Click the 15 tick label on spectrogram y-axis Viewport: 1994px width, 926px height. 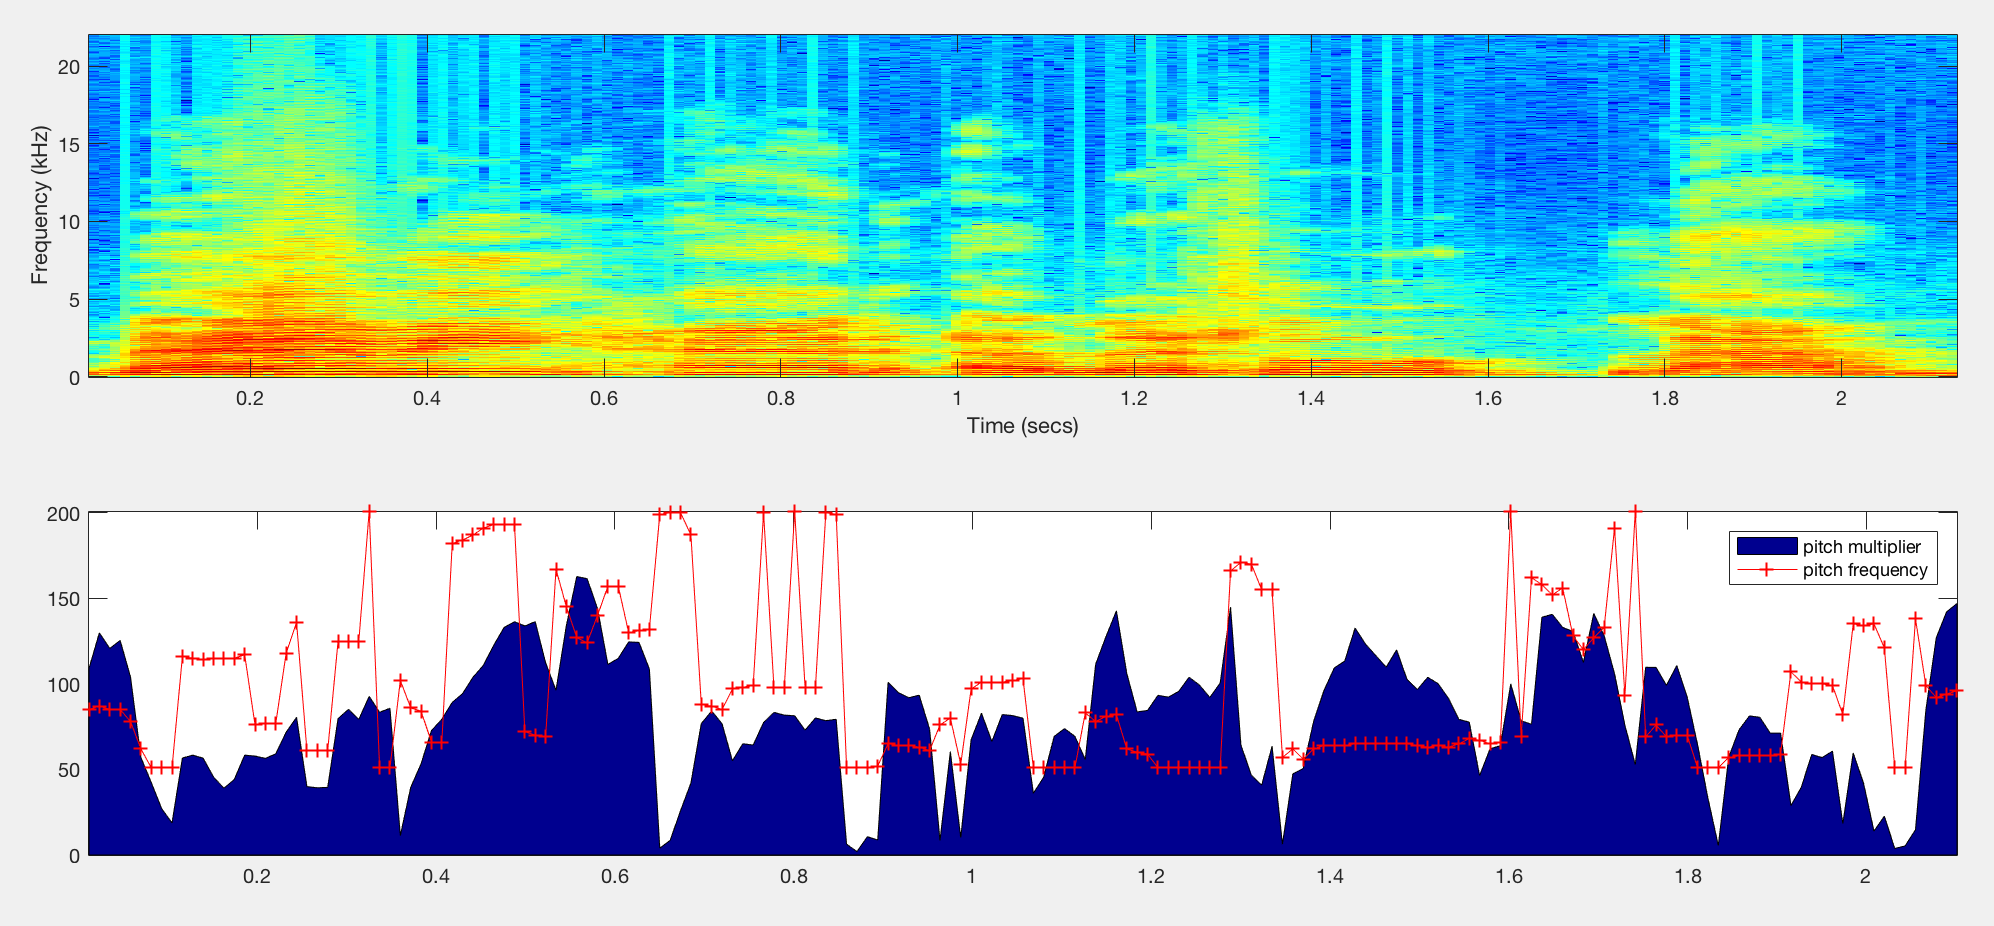point(68,145)
